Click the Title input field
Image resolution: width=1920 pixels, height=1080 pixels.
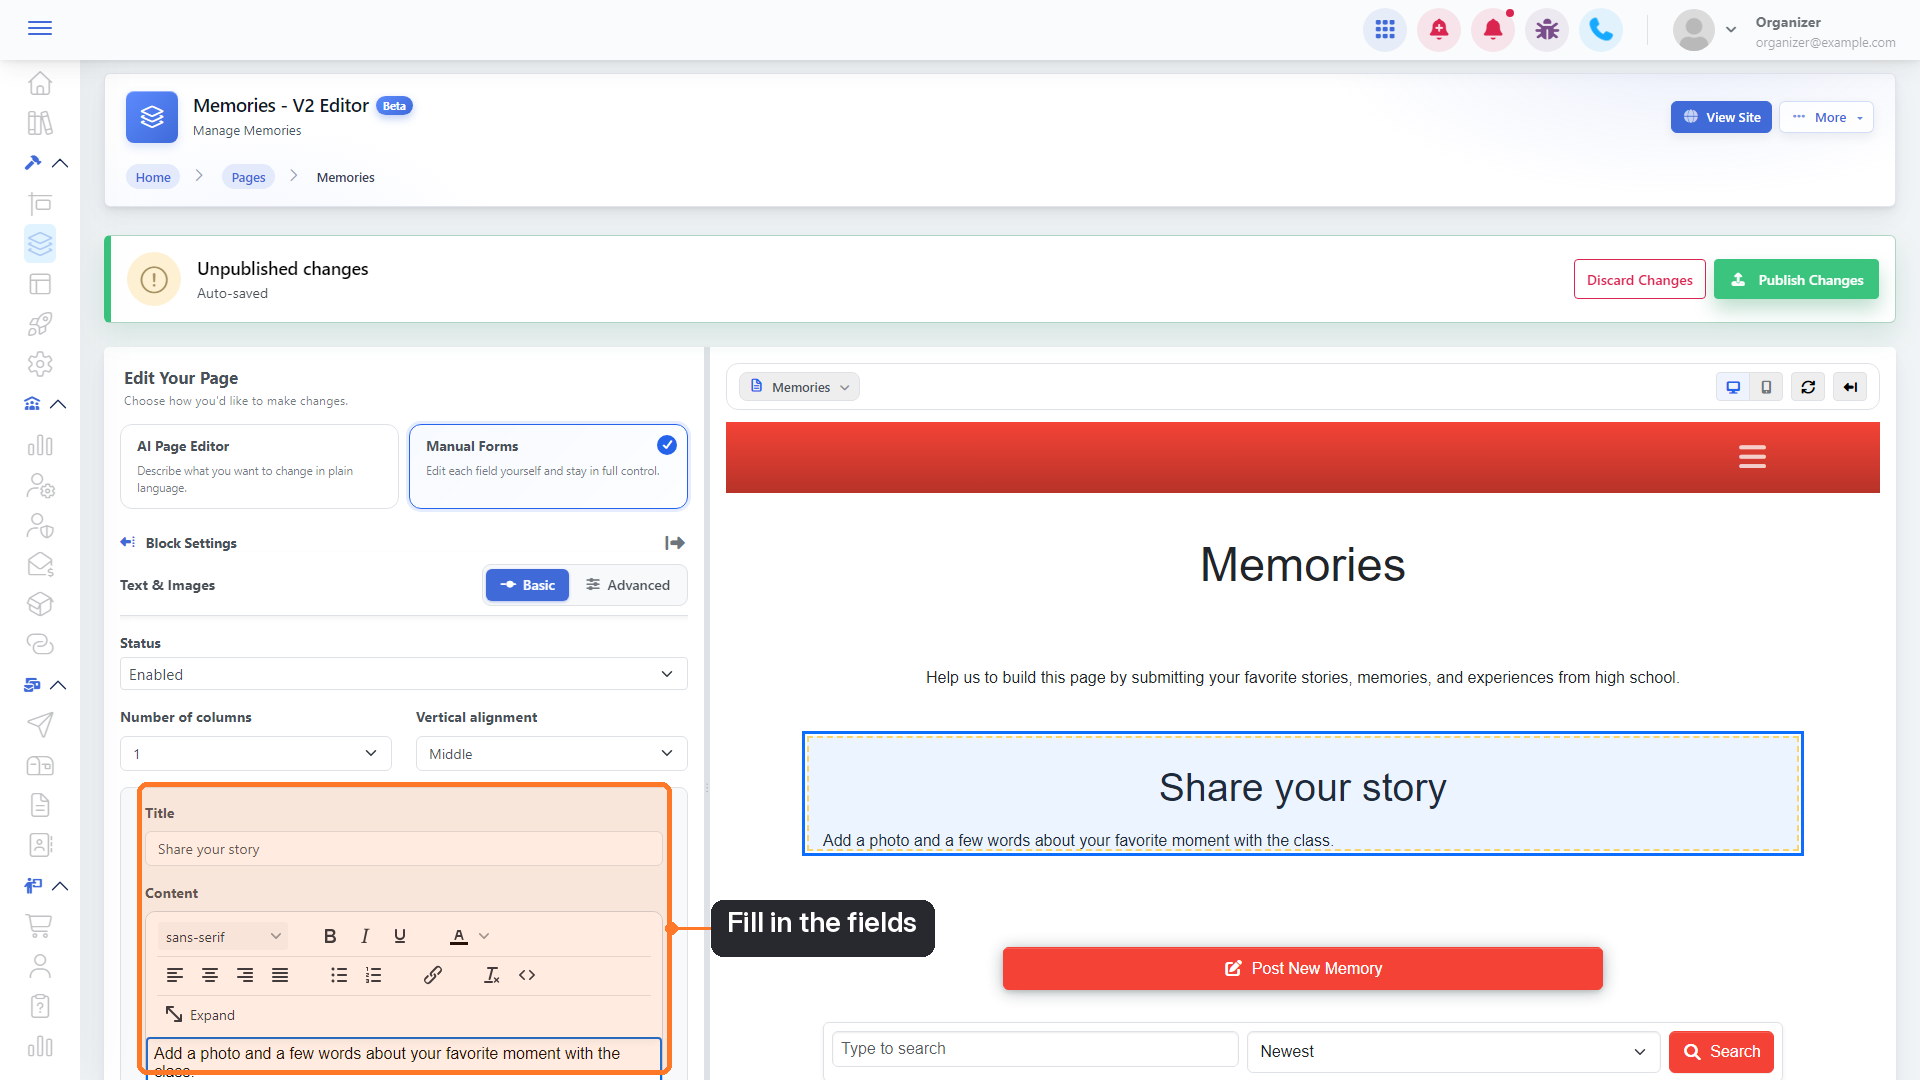click(403, 849)
